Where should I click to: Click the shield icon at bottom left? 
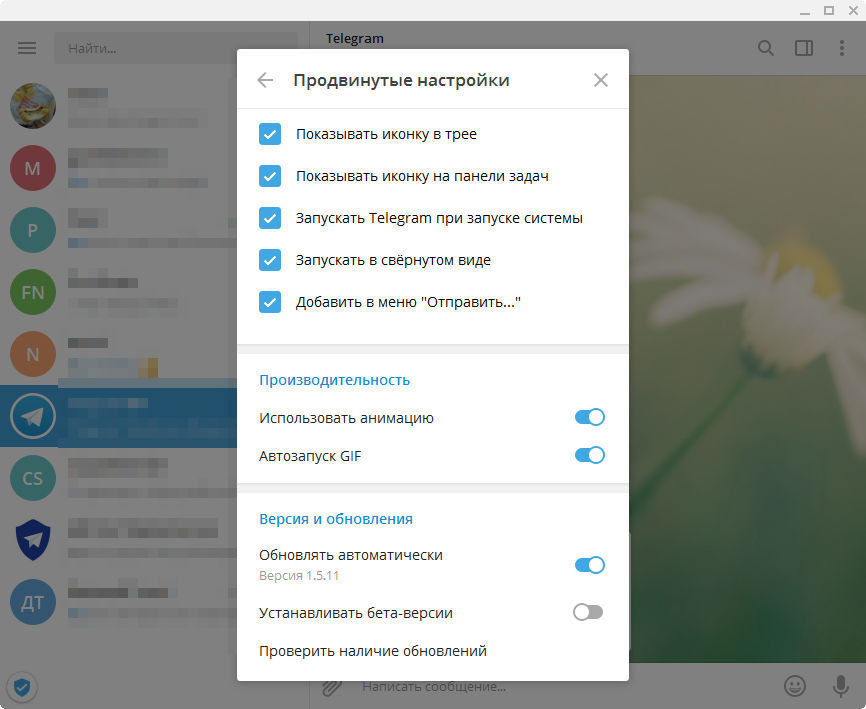[22, 687]
